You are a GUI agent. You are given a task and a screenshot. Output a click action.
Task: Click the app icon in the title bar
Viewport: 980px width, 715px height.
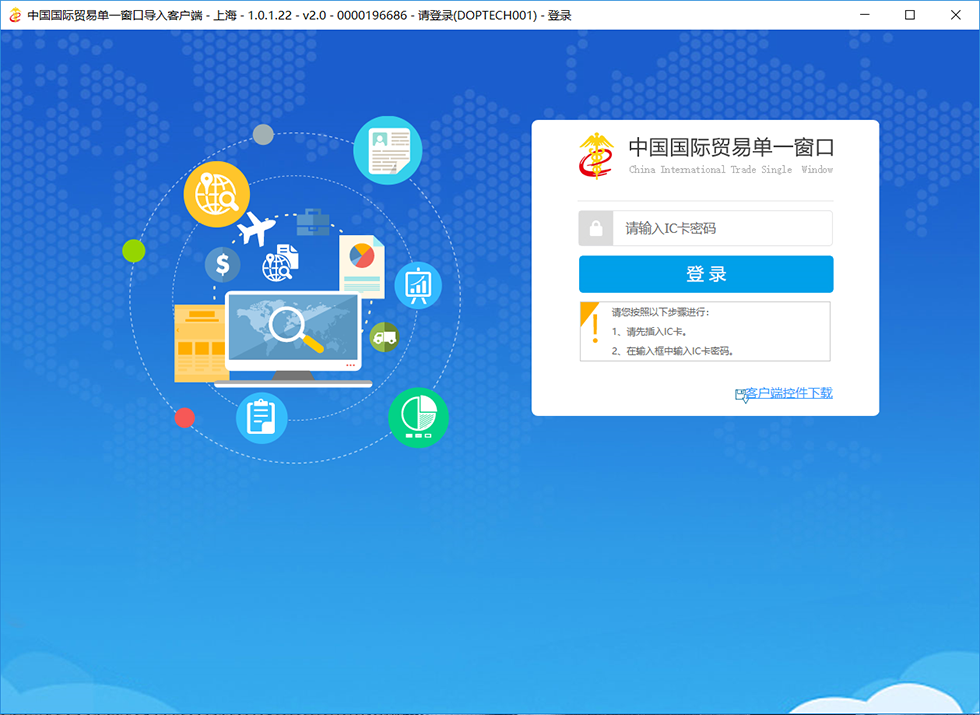(13, 14)
